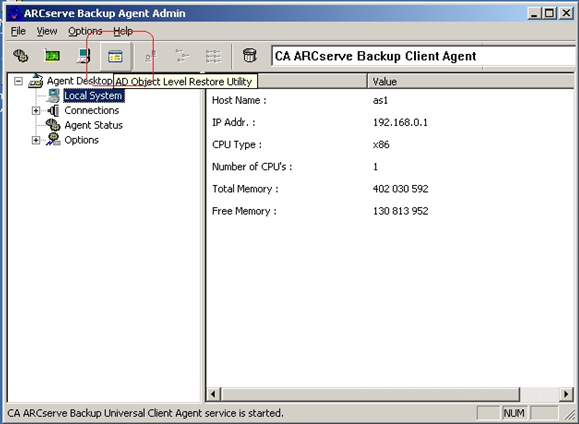Click the globe-and-gear services toolbar icon
579x424 pixels.
(21, 56)
